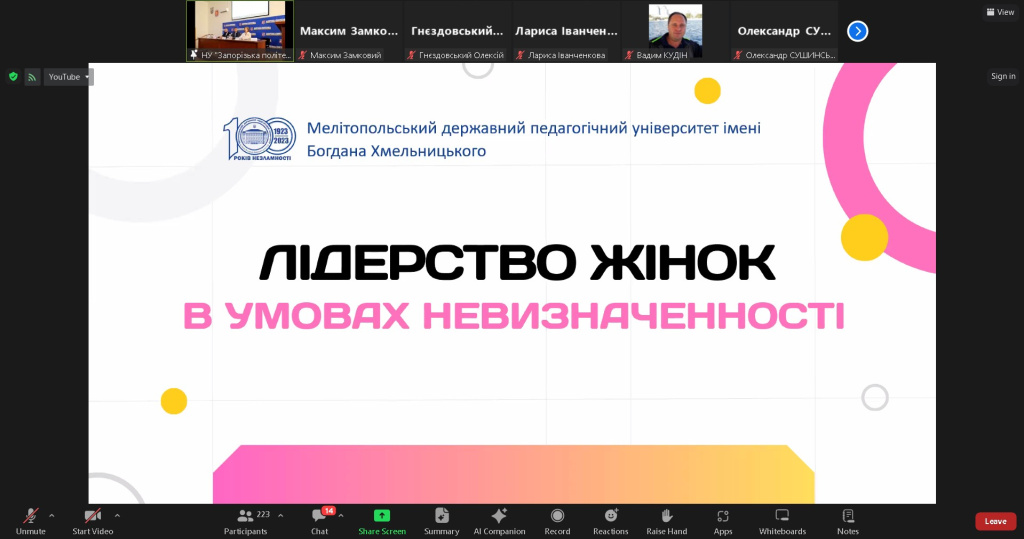The width and height of the screenshot is (1024, 539).
Task: Click the Sign in button
Action: pyautogui.click(x=1003, y=76)
